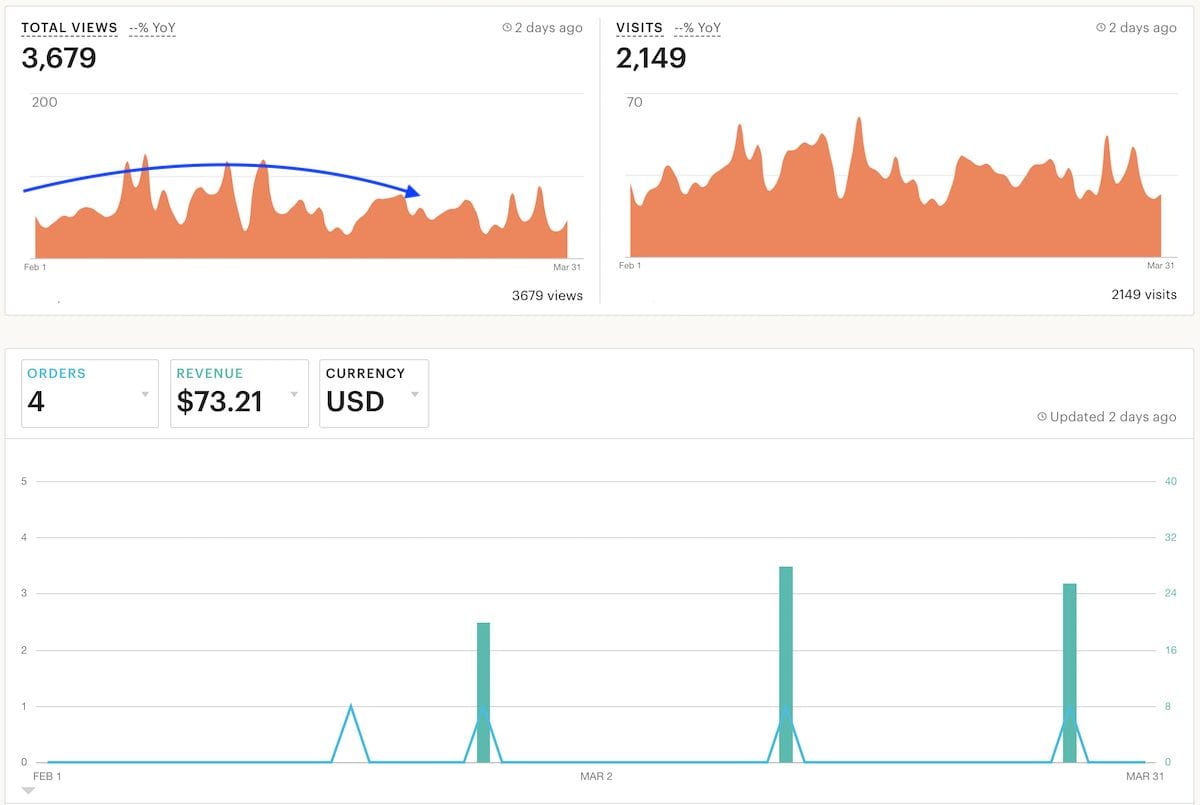Click the clock icon beside Updated 2 days ago
The width and height of the screenshot is (1200, 805).
tap(1042, 416)
